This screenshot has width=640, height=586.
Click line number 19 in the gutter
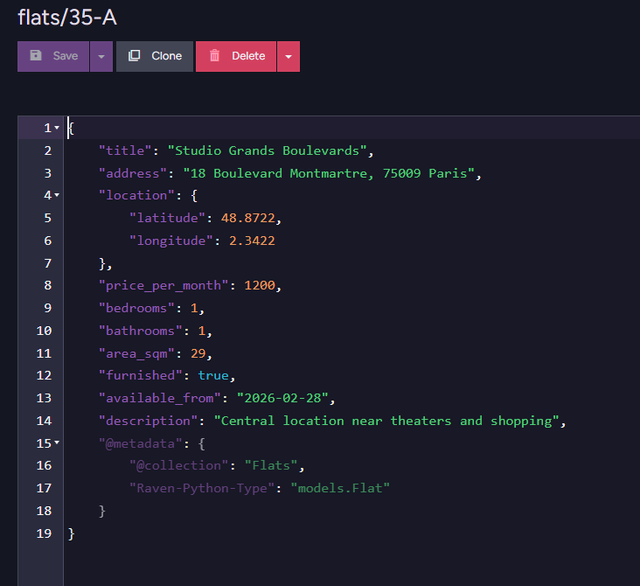tap(45, 533)
